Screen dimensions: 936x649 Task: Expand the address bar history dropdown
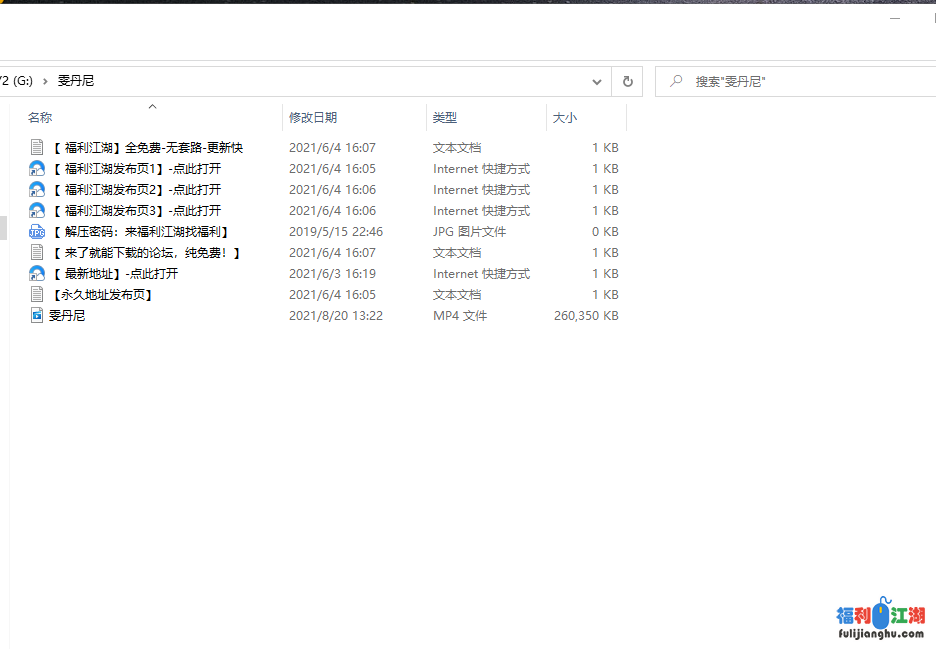point(597,81)
